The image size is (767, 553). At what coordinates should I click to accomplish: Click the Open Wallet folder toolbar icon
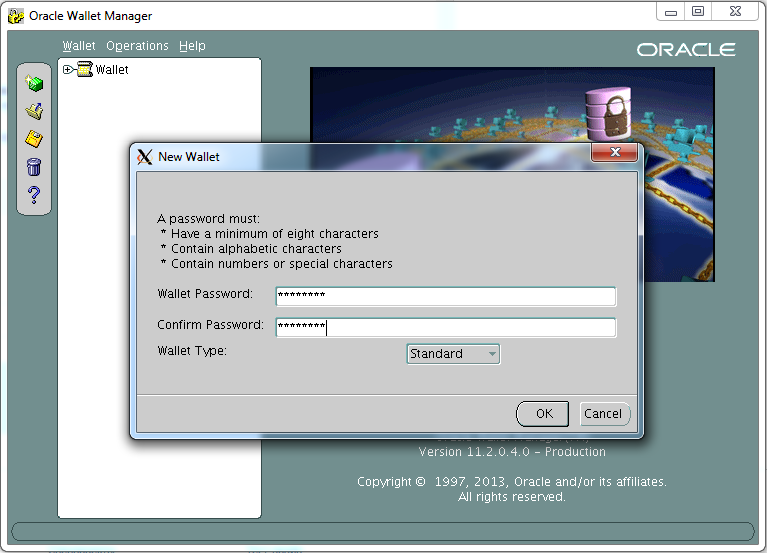tap(34, 111)
